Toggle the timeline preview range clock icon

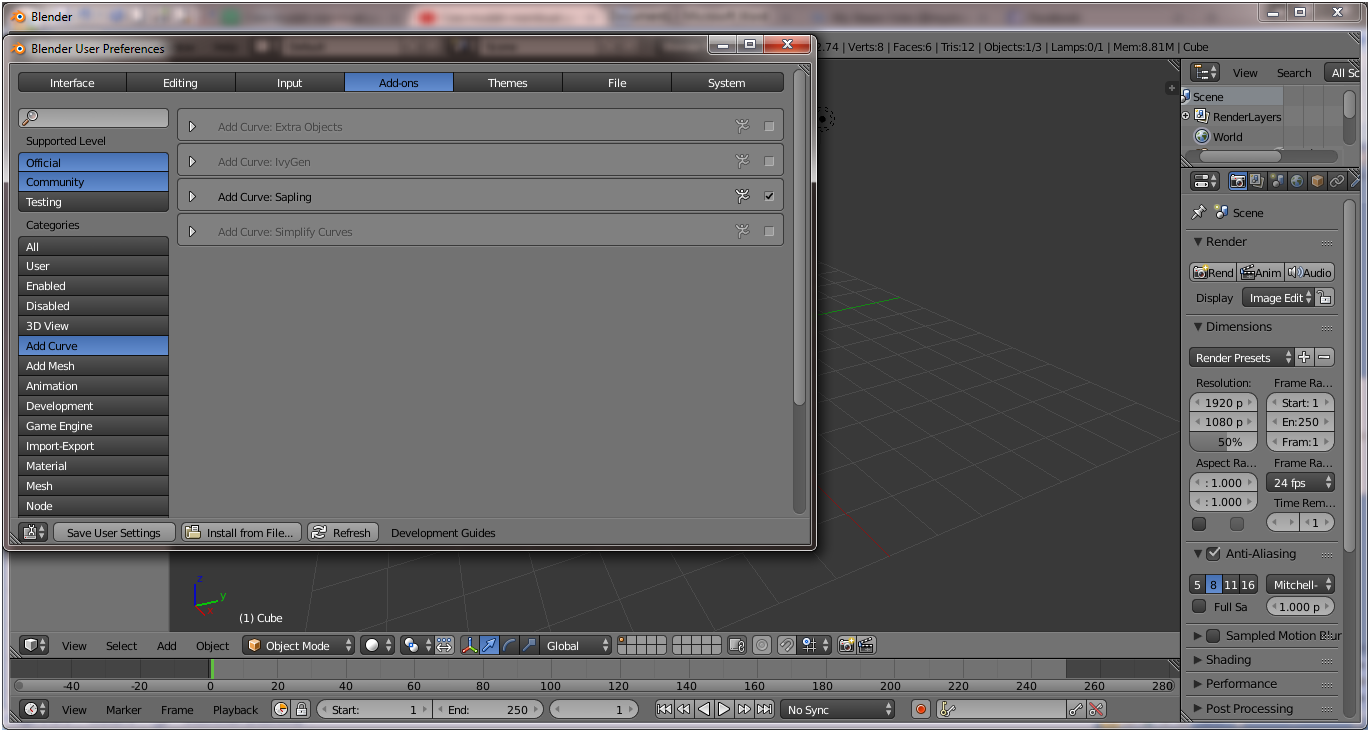281,709
